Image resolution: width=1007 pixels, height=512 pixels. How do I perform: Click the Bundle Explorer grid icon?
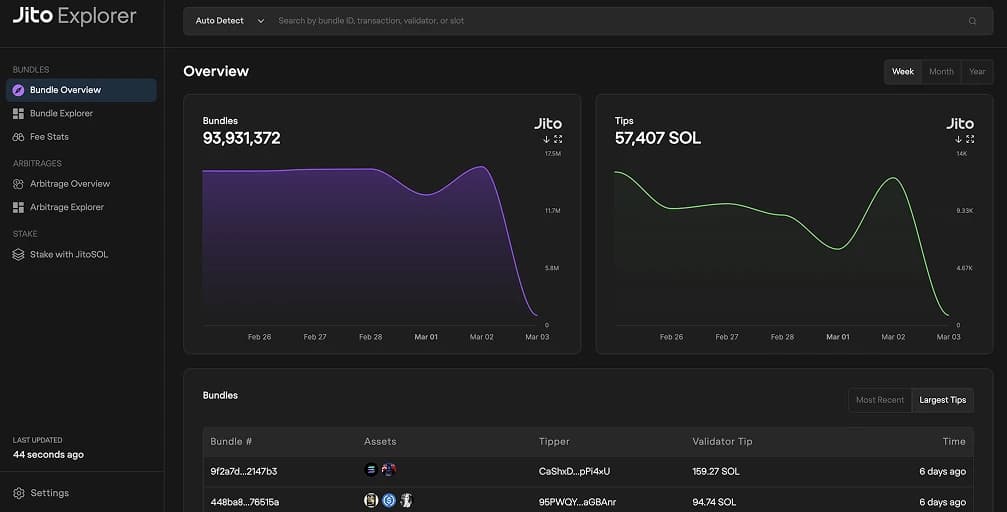(x=19, y=113)
